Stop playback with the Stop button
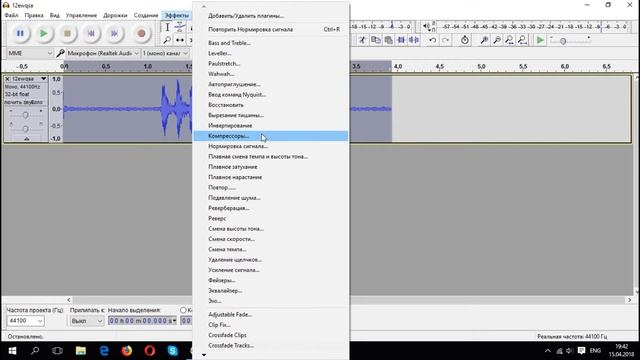The width and height of the screenshot is (640, 360). click(x=67, y=33)
